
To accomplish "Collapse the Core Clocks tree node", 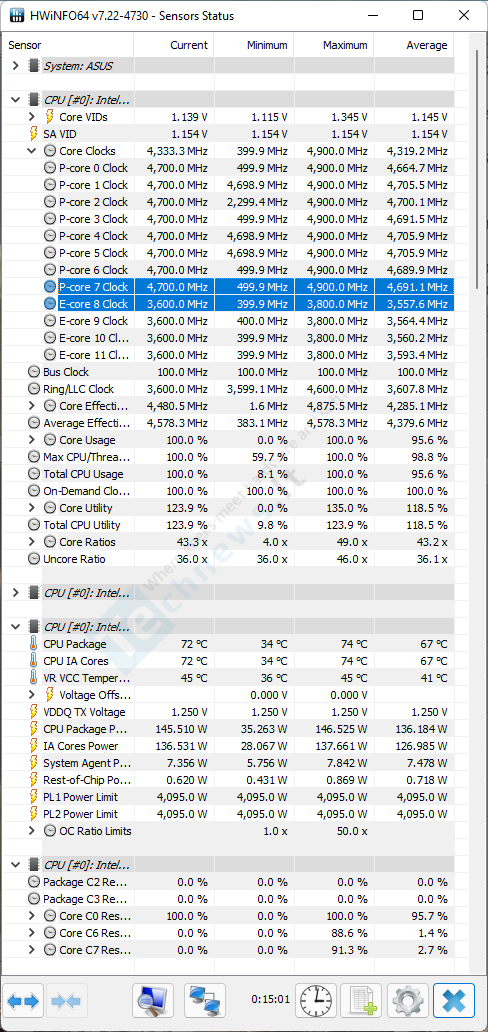I will (x=32, y=151).
